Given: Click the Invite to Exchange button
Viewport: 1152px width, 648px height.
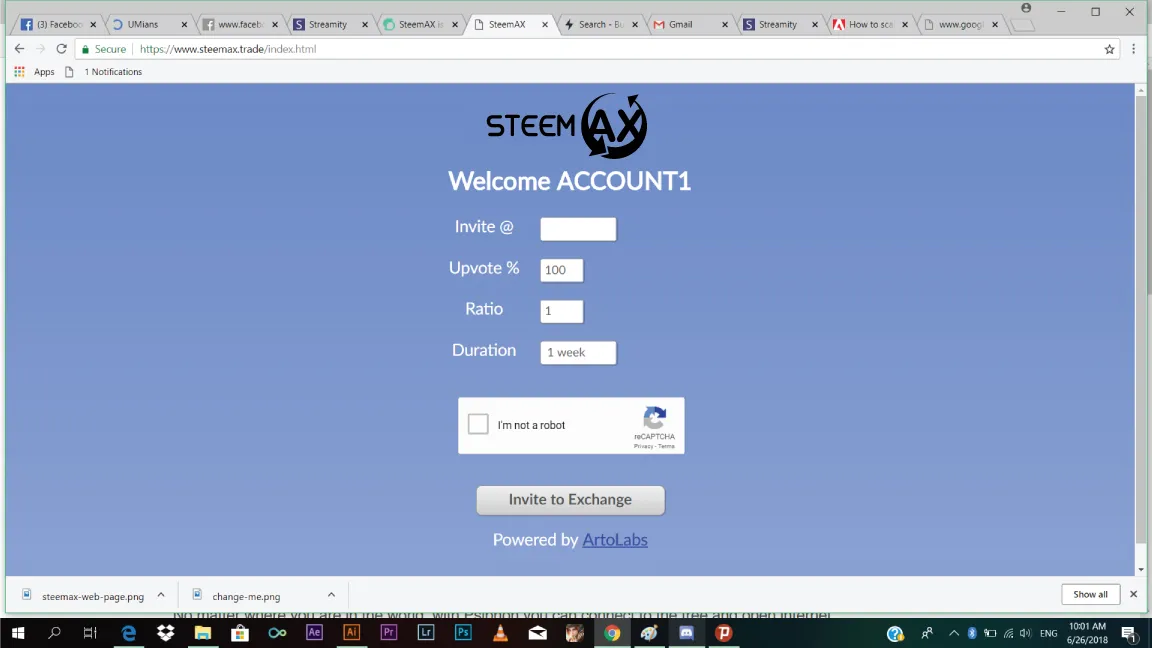Looking at the screenshot, I should [x=570, y=500].
